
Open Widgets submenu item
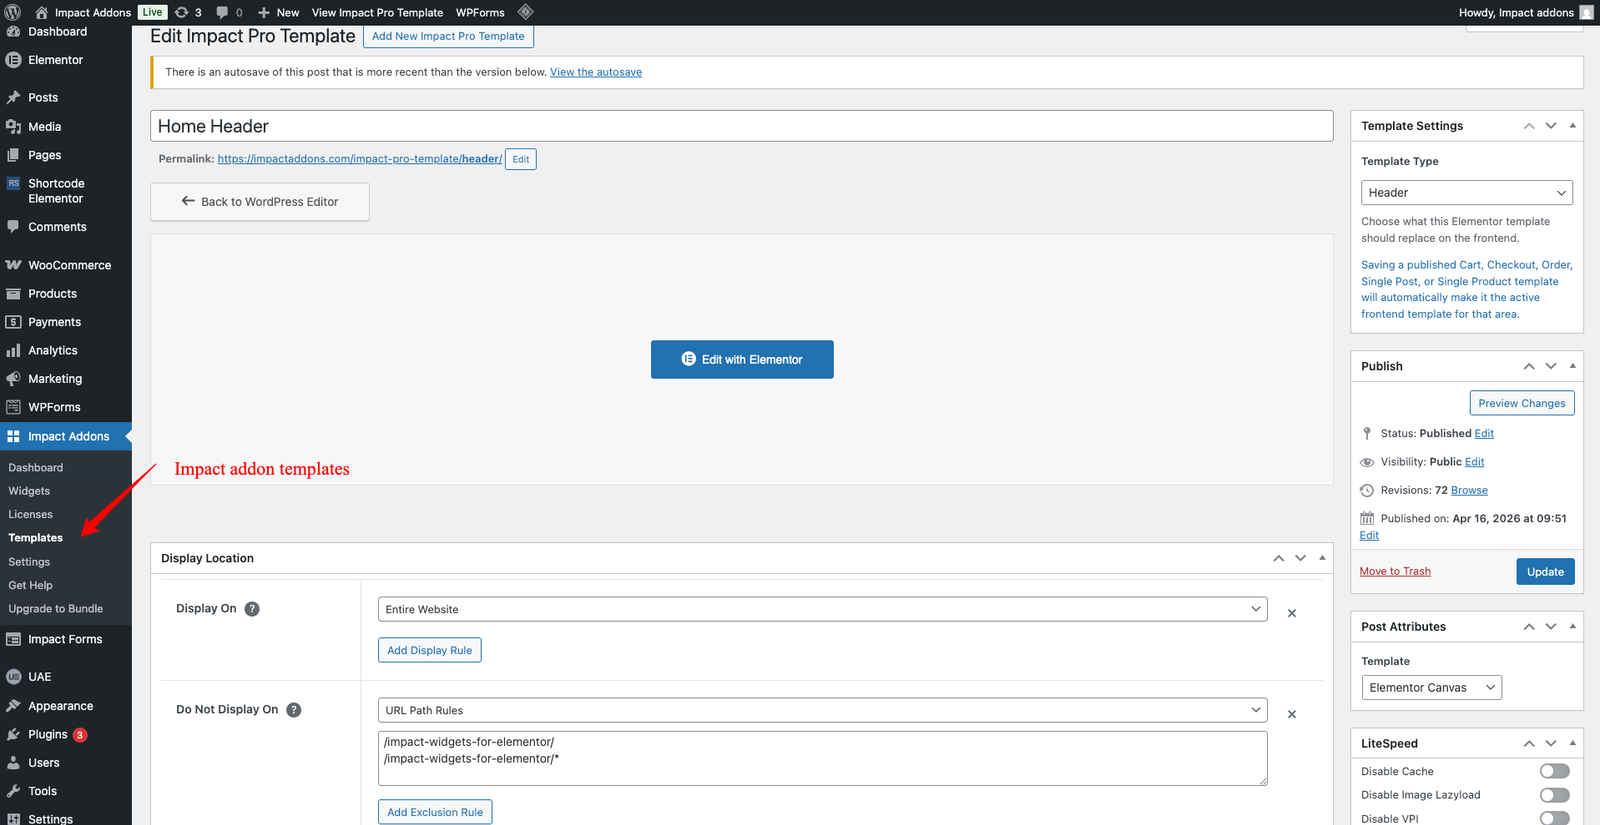29,491
